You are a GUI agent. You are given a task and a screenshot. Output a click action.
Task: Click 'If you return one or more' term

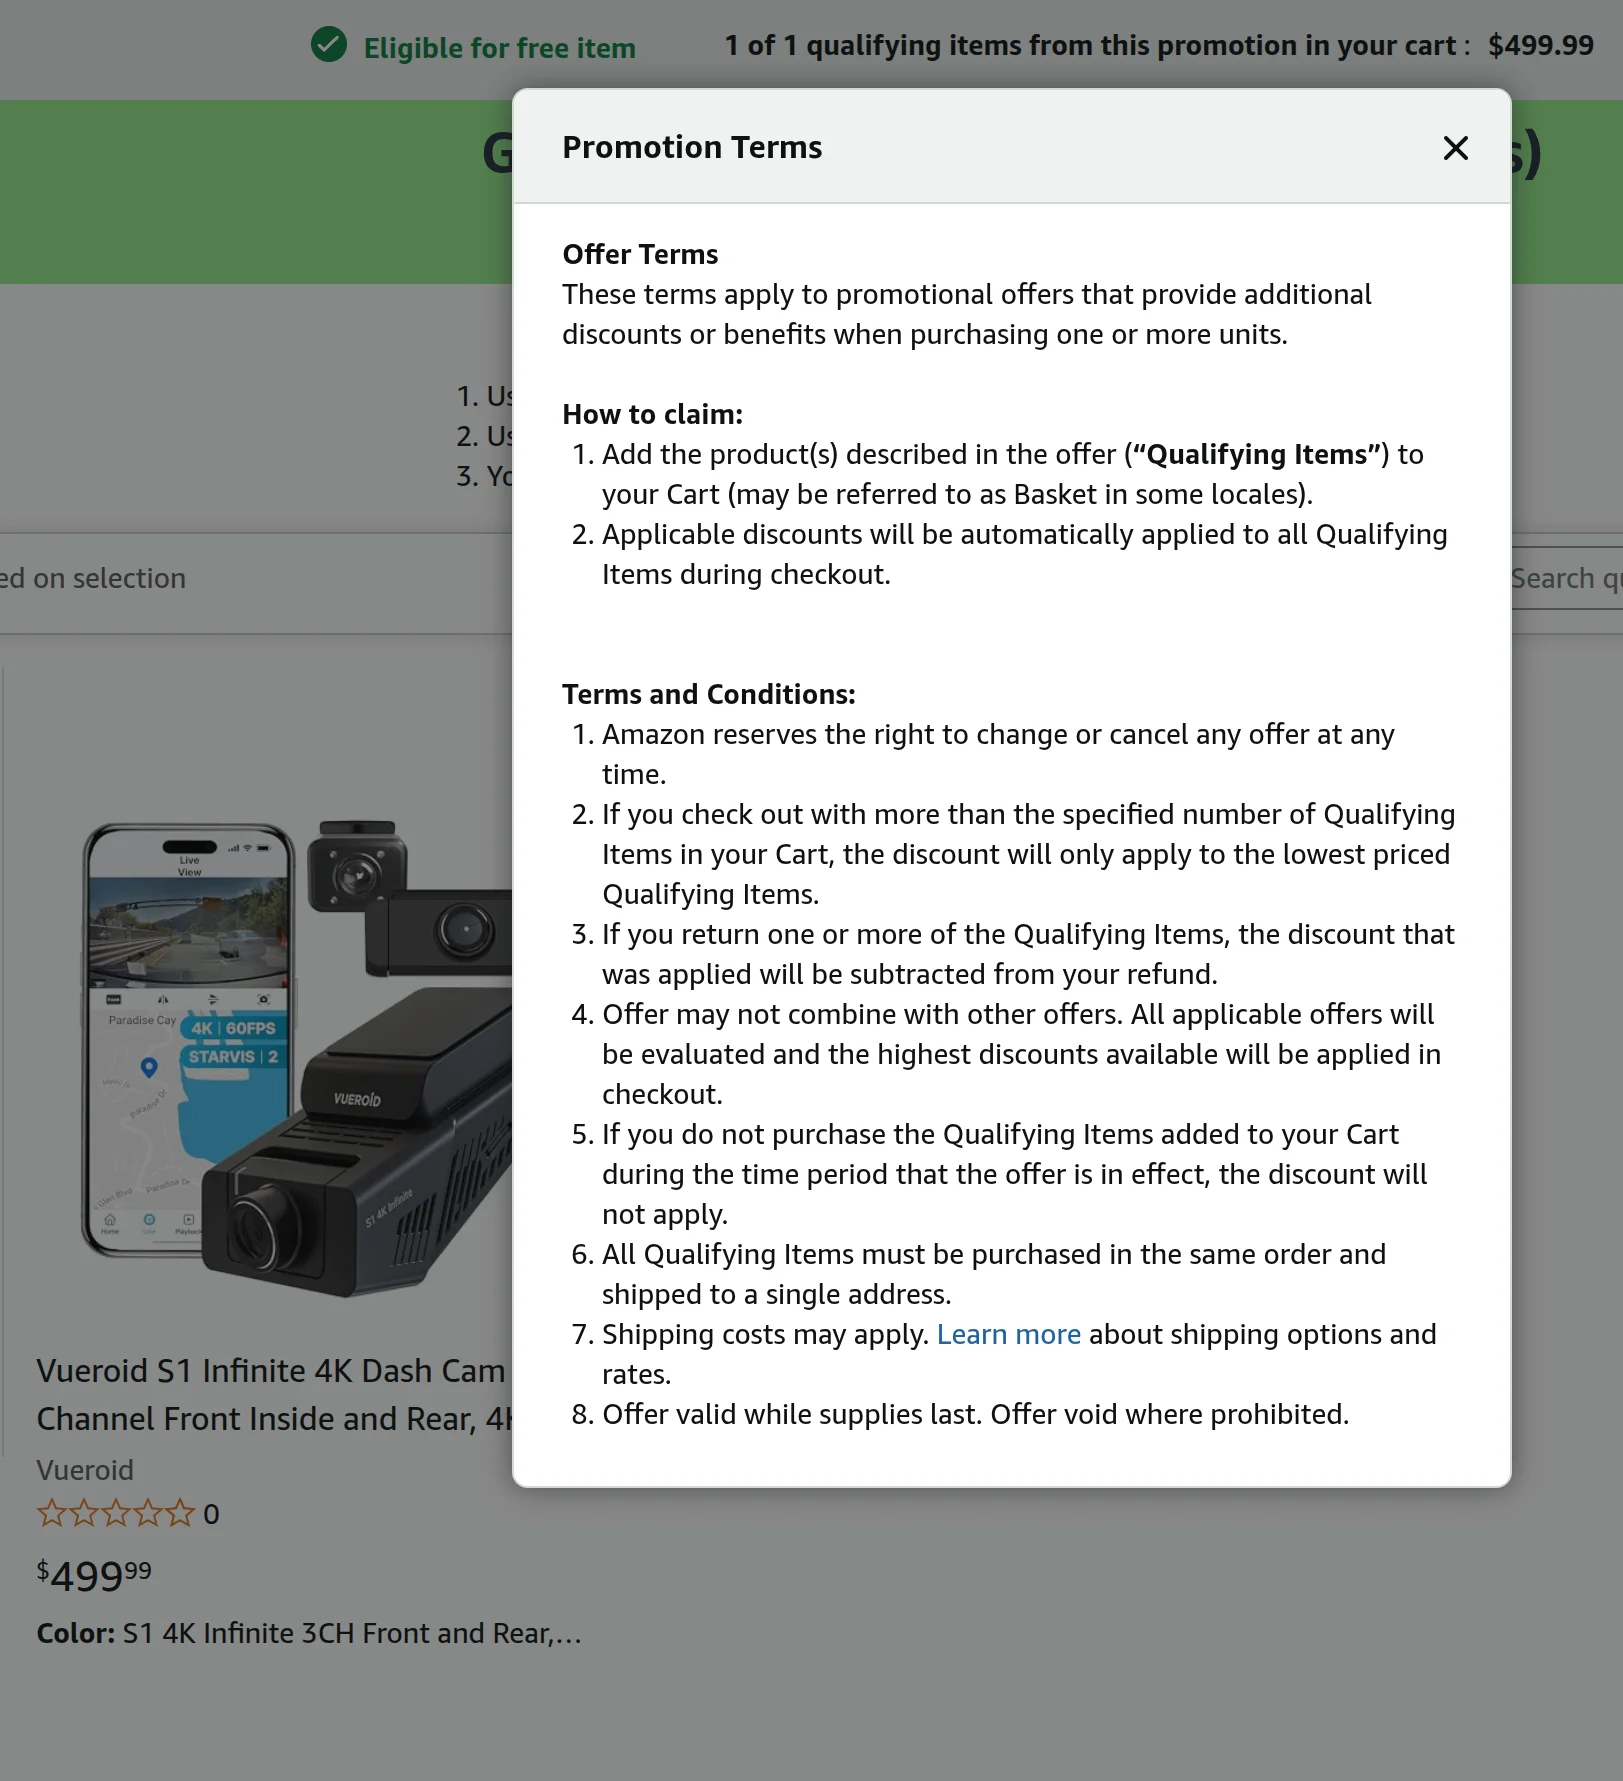click(1028, 954)
